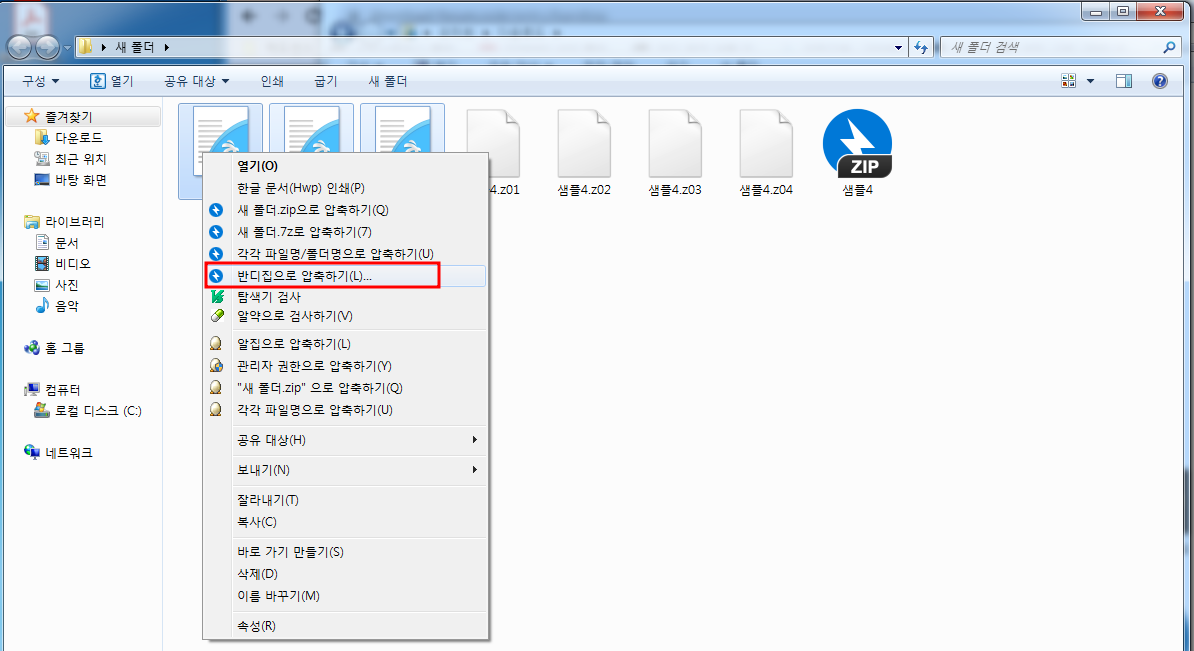The width and height of the screenshot is (1194, 651).
Task: Open the 구성 dropdown
Action: click(40, 81)
